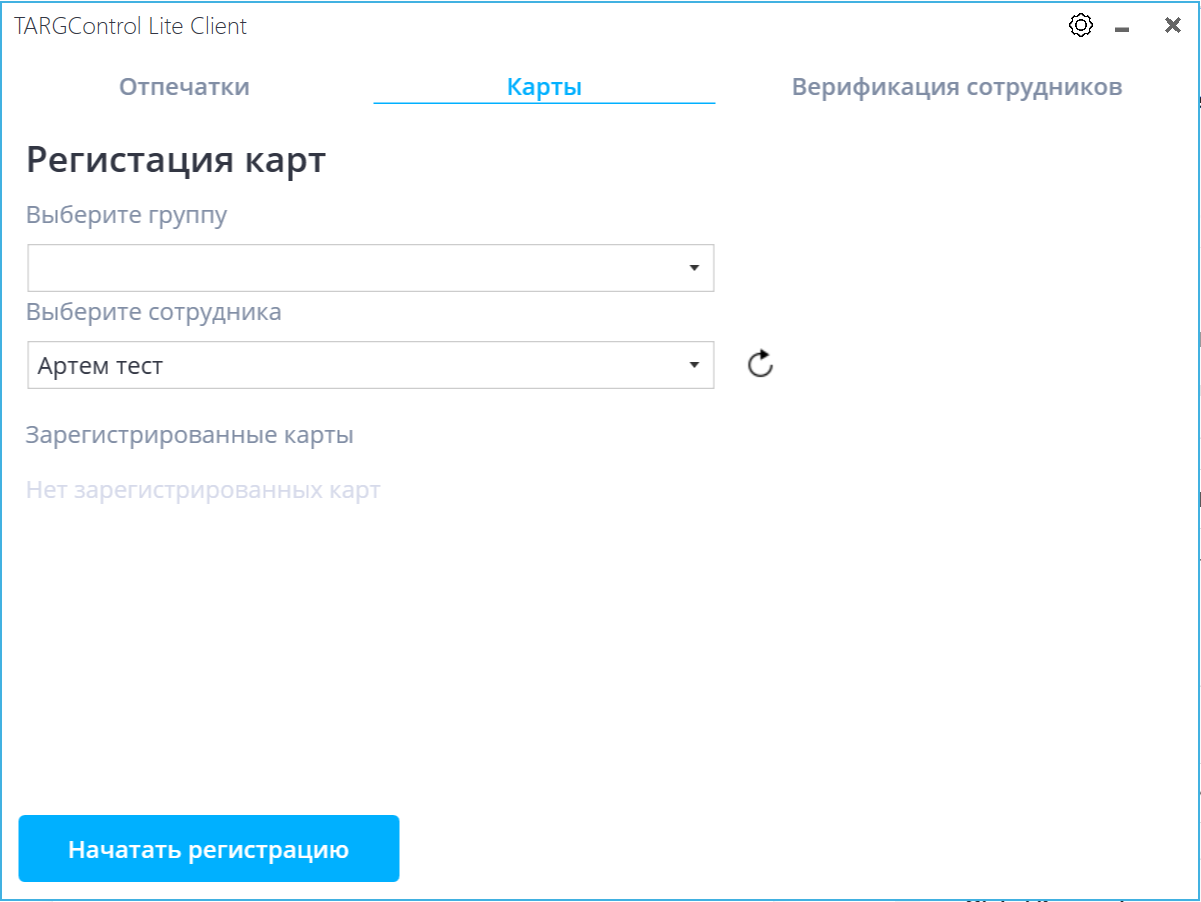Minimize the TARGControl Lite Client window
The image size is (1201, 902).
1122,28
